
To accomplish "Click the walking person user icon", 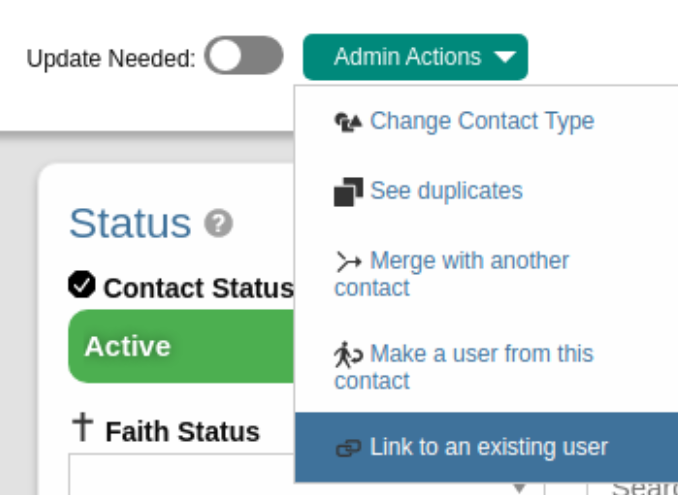I will point(348,355).
